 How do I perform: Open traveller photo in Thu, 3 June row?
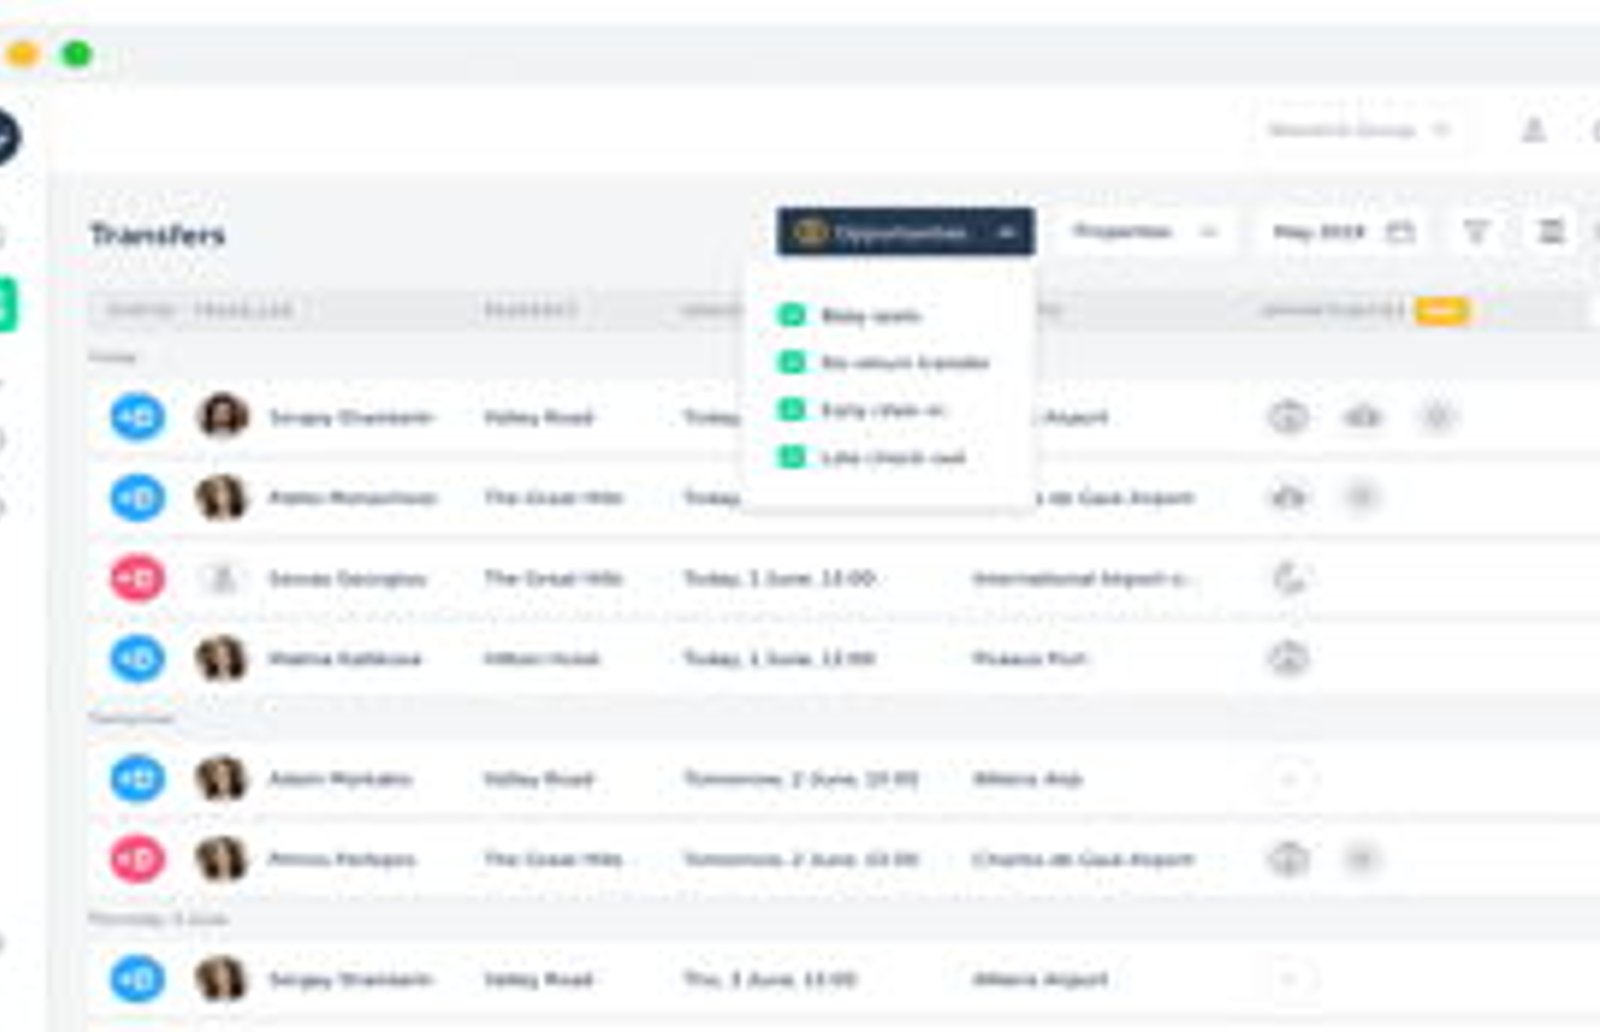click(x=221, y=979)
